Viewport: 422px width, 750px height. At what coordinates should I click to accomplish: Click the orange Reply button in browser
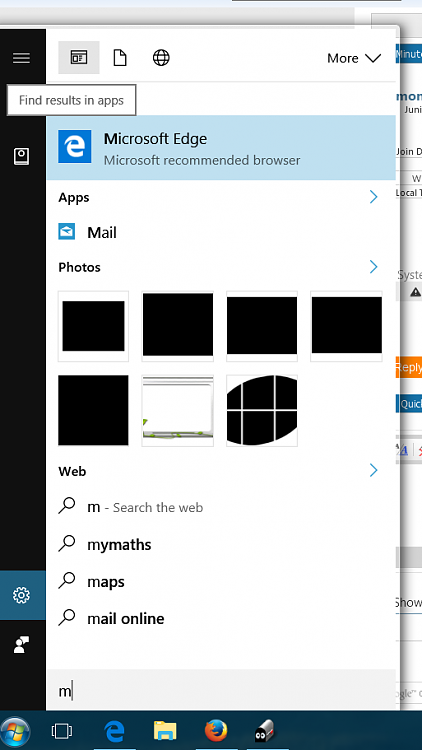(x=409, y=367)
